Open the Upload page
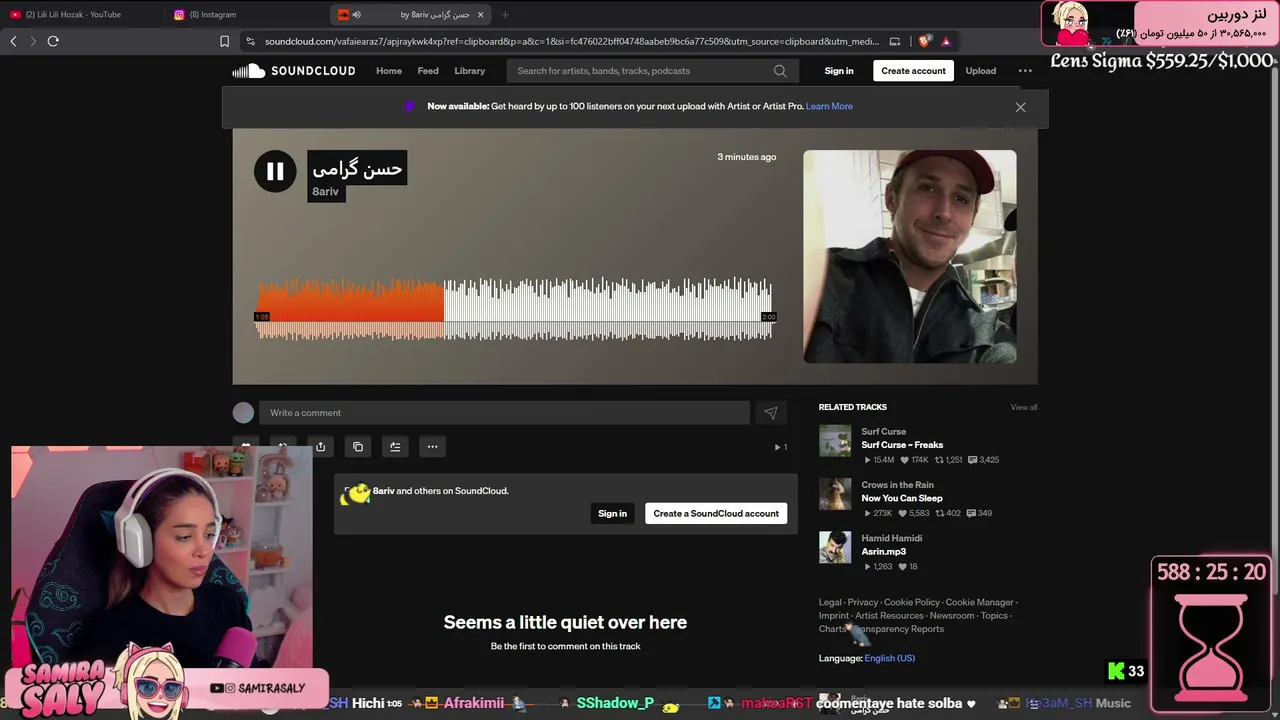The image size is (1280, 720). click(980, 71)
